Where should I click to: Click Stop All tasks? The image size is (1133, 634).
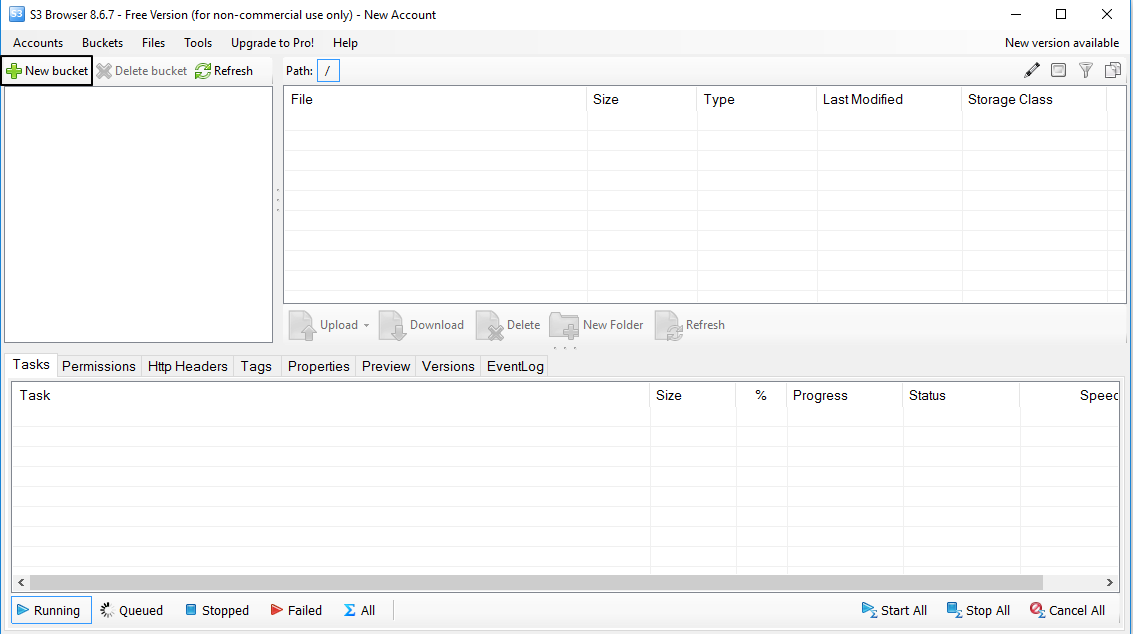click(x=978, y=610)
